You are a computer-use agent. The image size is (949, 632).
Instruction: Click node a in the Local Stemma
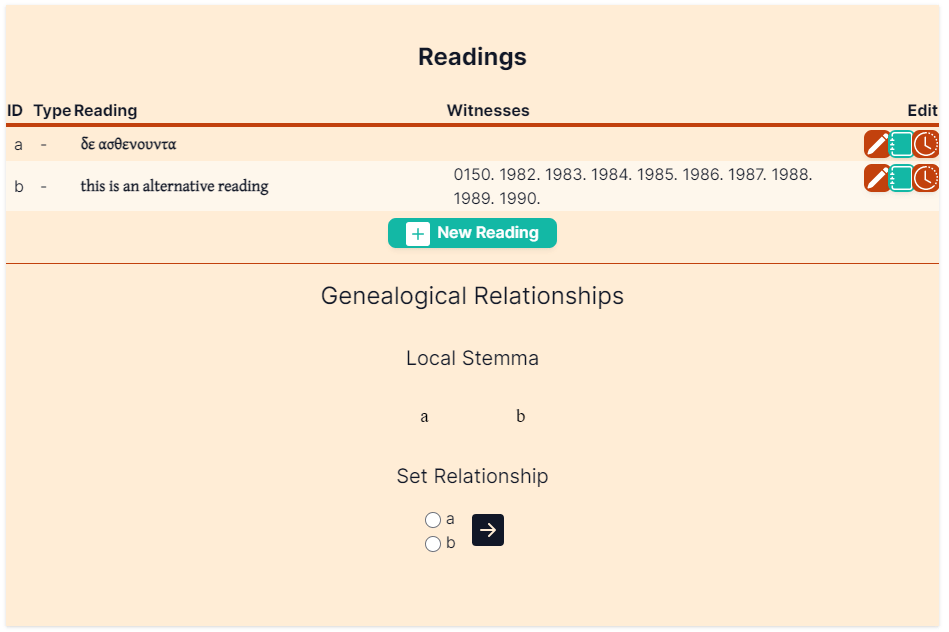424,416
